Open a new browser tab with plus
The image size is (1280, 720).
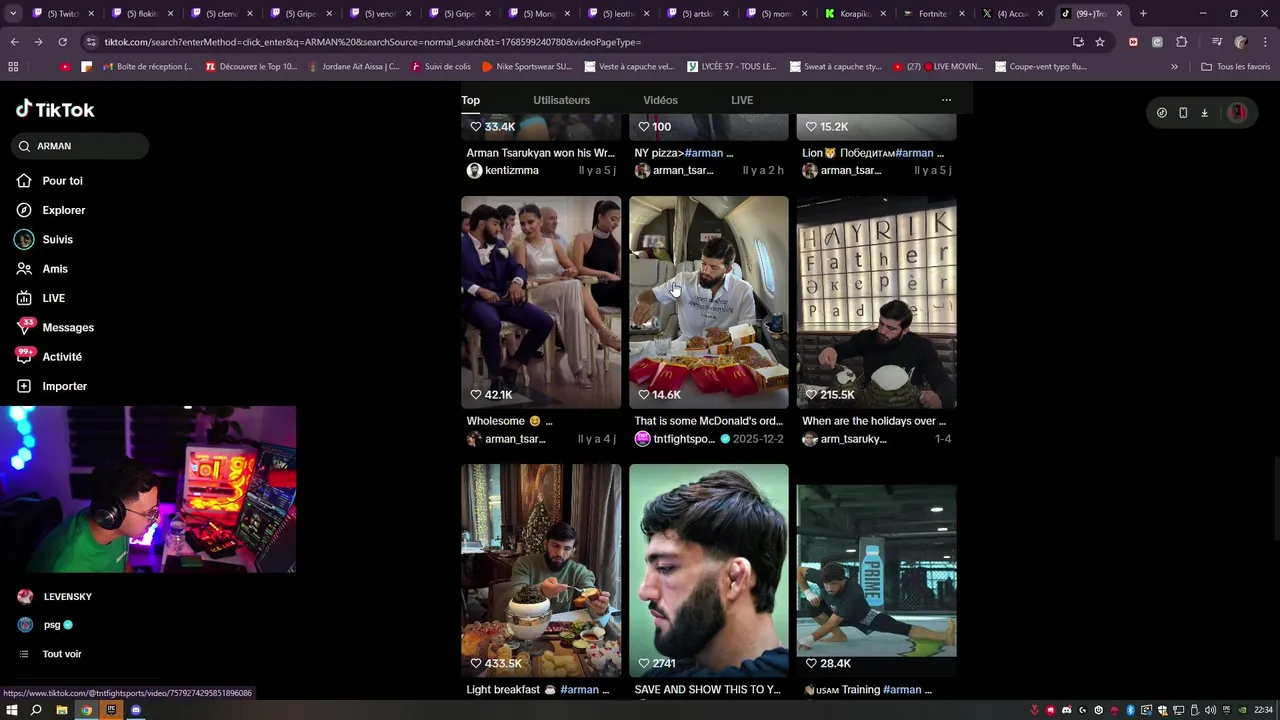coord(1143,14)
